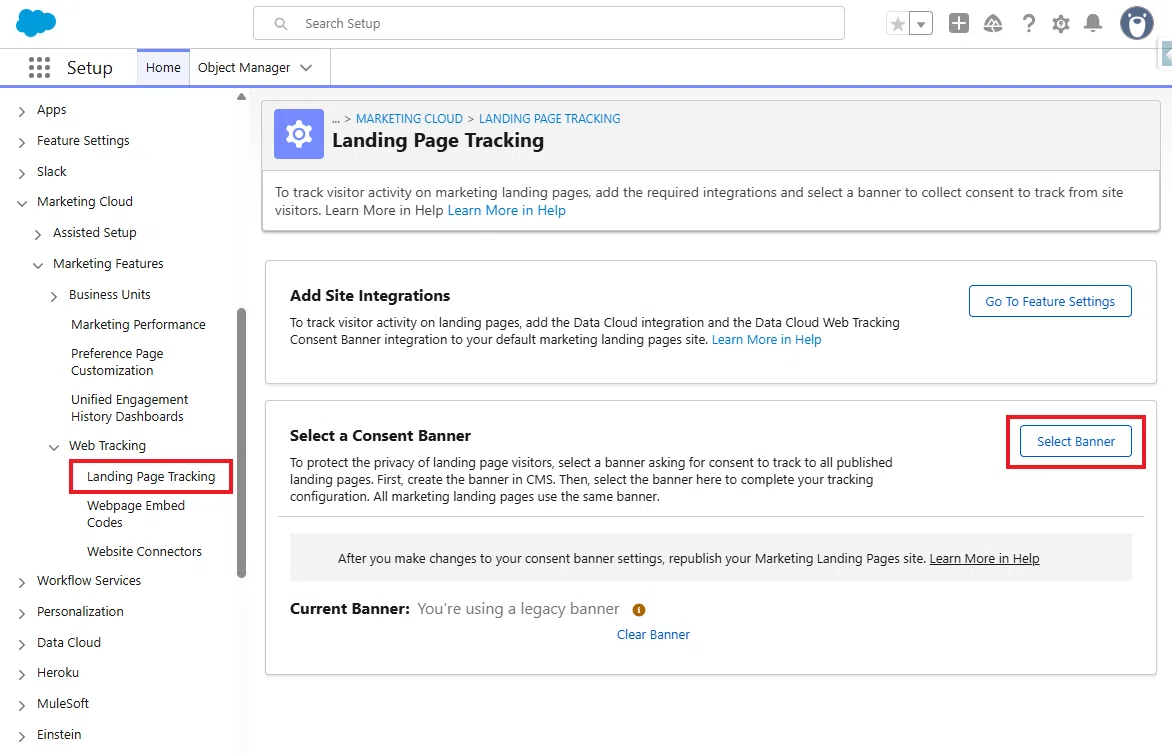Screen dimensions: 1172x753
Task: Switch to the Home tab
Action: [163, 67]
